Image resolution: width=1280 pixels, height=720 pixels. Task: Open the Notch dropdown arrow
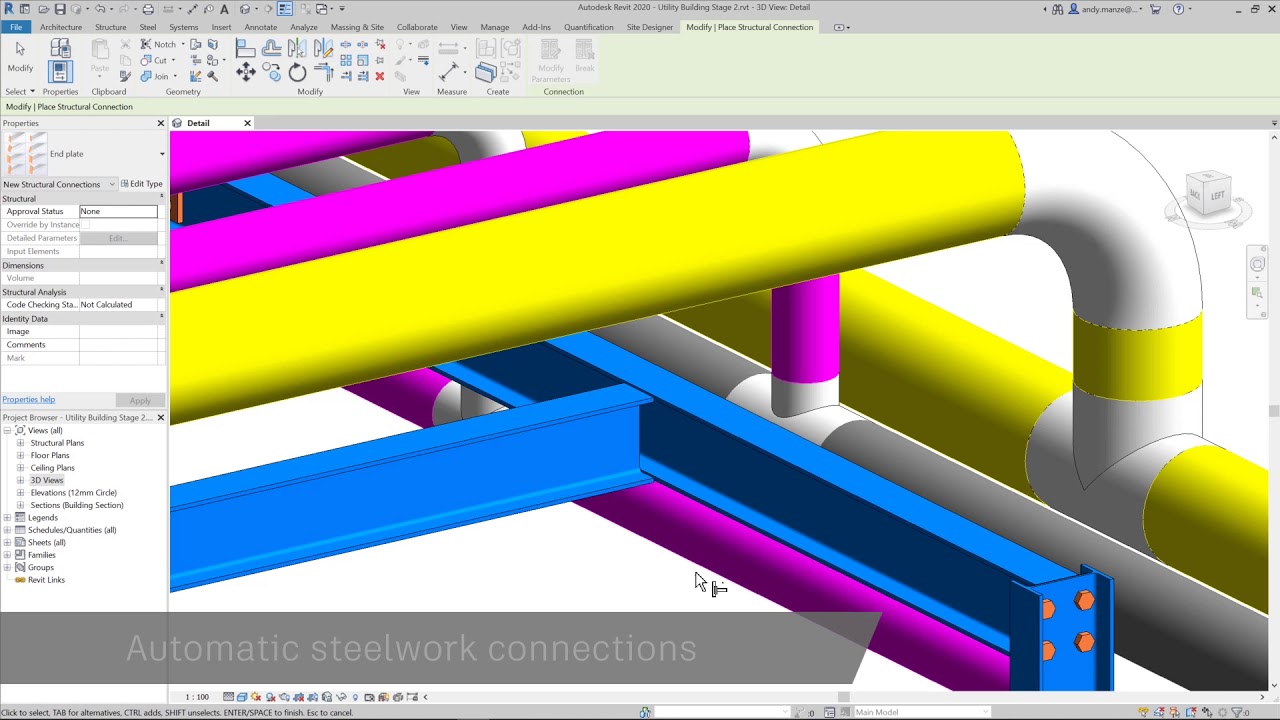(183, 44)
